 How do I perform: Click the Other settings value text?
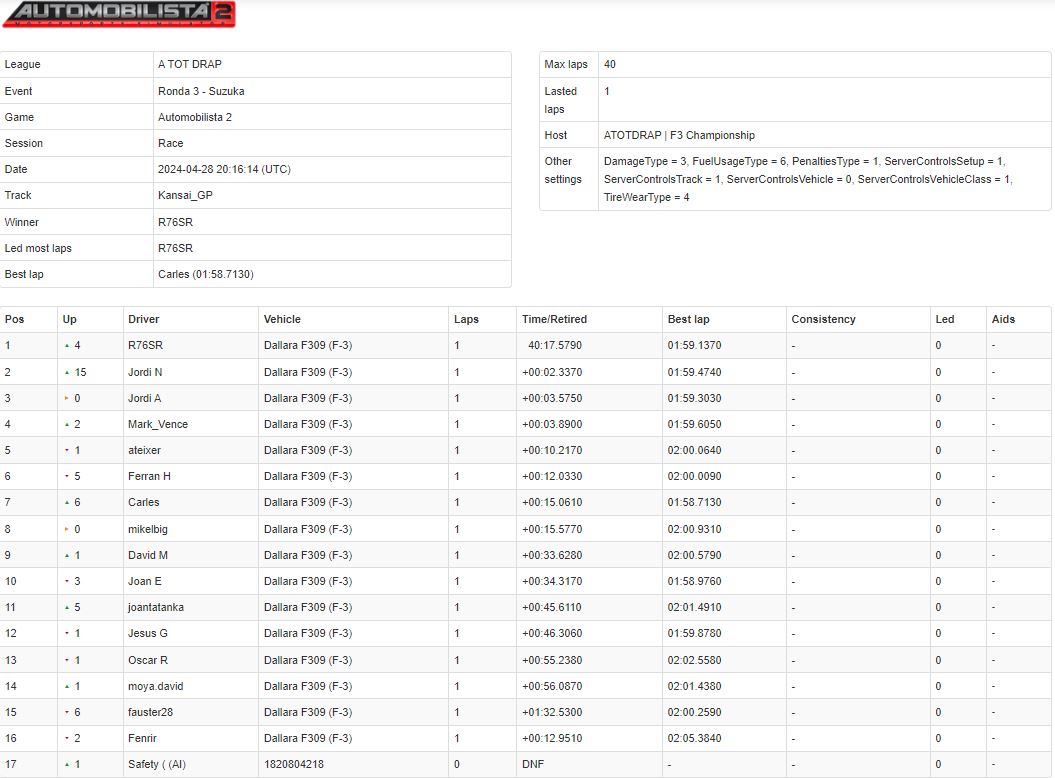tap(808, 179)
